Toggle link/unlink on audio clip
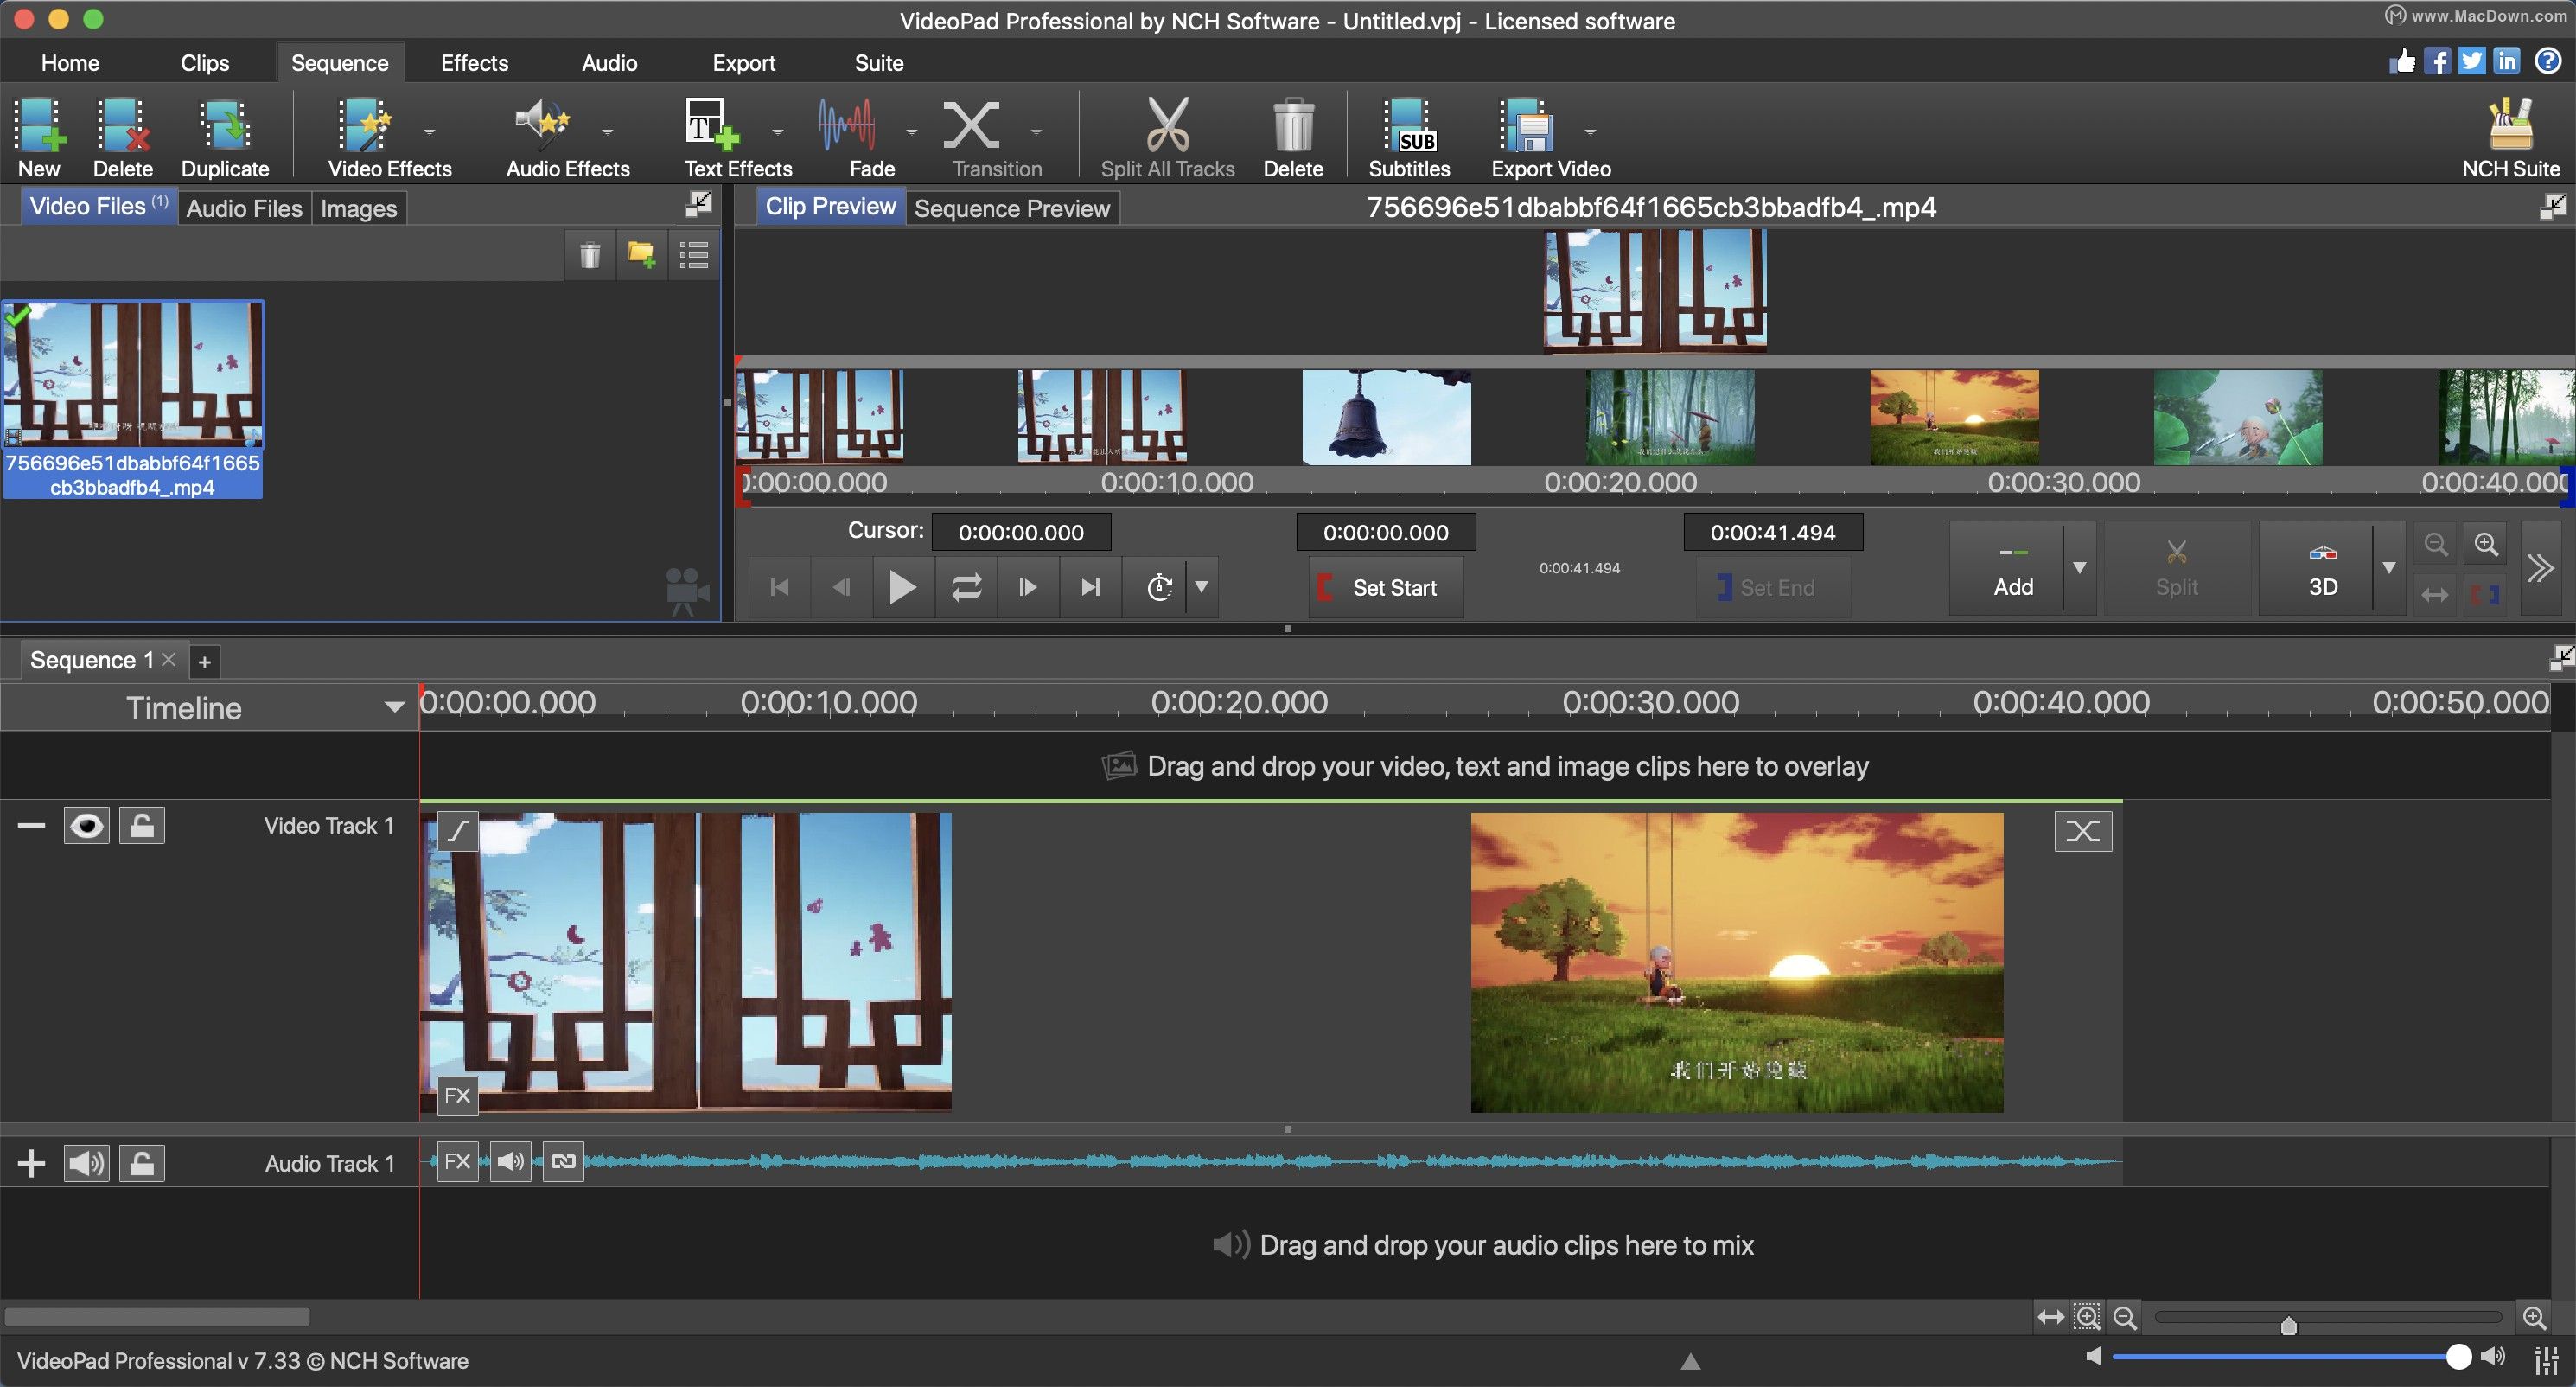Image resolution: width=2576 pixels, height=1387 pixels. [563, 1161]
